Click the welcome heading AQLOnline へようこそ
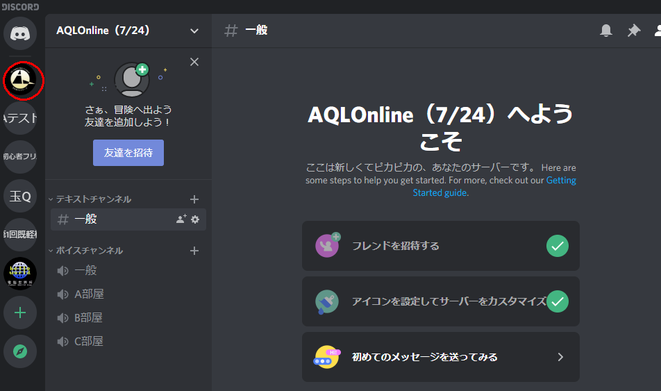The height and width of the screenshot is (391, 661). [x=441, y=127]
